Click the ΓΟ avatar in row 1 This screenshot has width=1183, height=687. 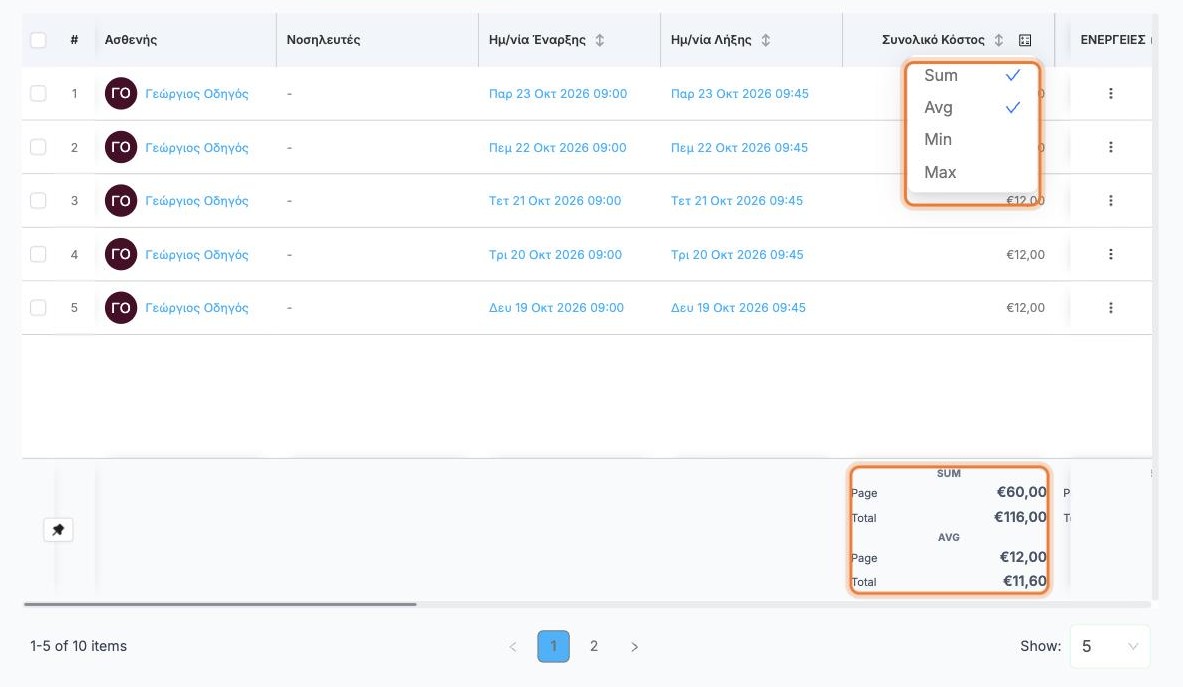pos(121,94)
